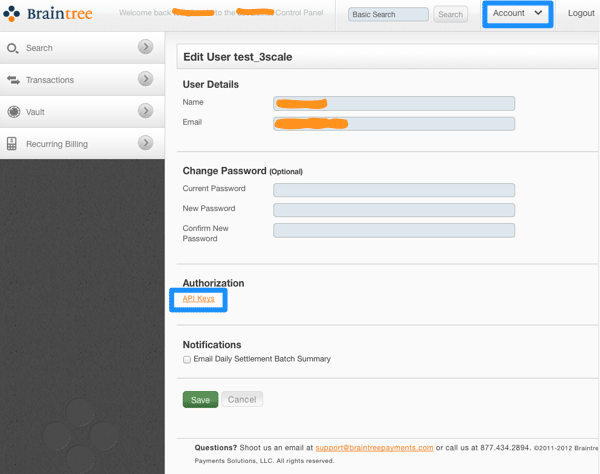Expand the Transactions sidebar arrow
This screenshot has width=600, height=474.
146,79
